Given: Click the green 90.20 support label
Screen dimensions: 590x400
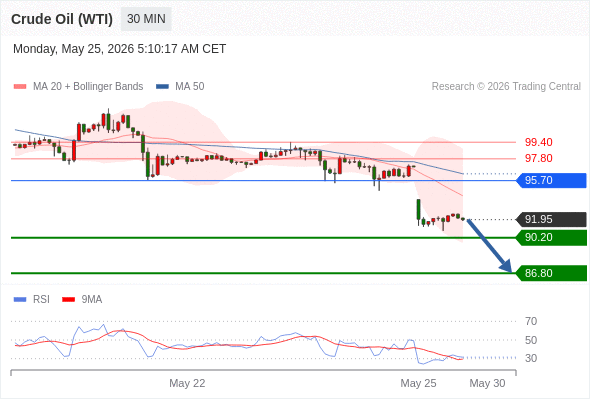Looking at the screenshot, I should click(x=551, y=237).
